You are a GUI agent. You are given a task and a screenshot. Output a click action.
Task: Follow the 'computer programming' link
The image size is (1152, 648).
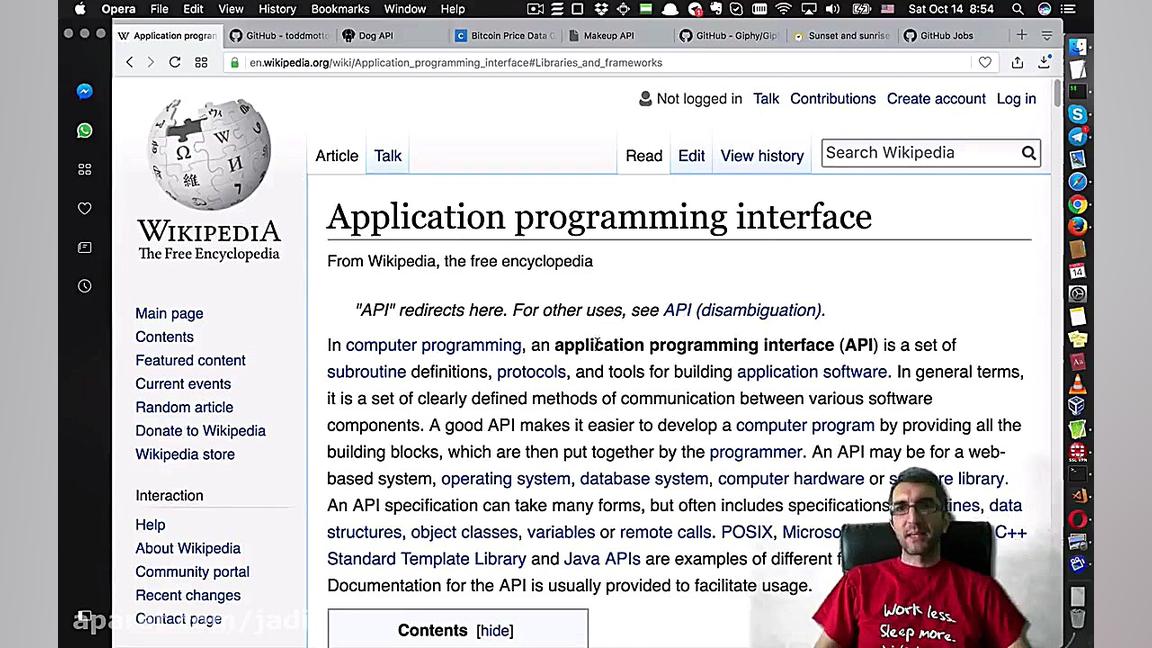point(433,345)
